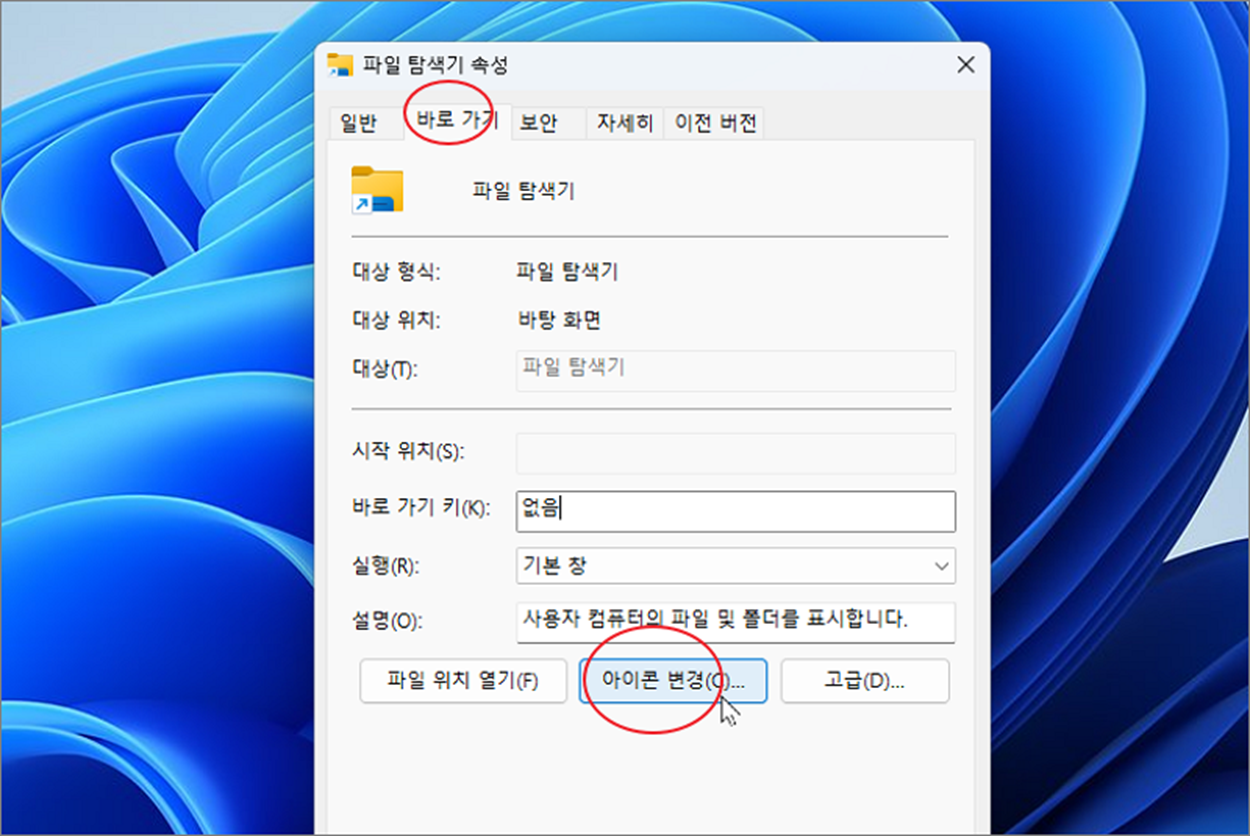This screenshot has width=1250, height=836.
Task: Open the 고급(D)... settings button
Action: click(865, 681)
